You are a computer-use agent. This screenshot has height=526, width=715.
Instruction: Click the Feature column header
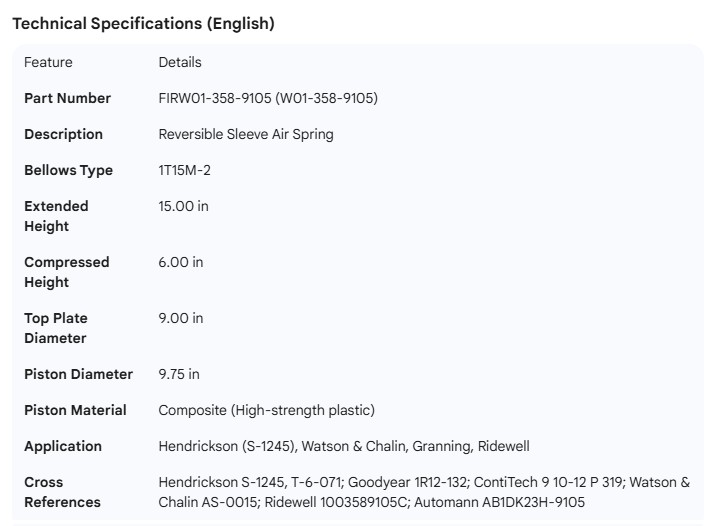tap(48, 62)
